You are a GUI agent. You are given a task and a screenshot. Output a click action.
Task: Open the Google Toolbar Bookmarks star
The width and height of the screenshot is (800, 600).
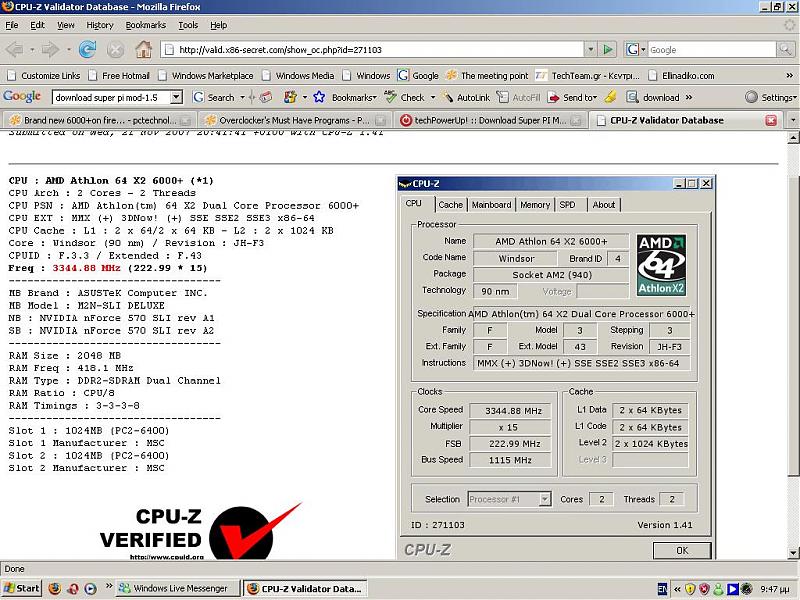[x=319, y=97]
